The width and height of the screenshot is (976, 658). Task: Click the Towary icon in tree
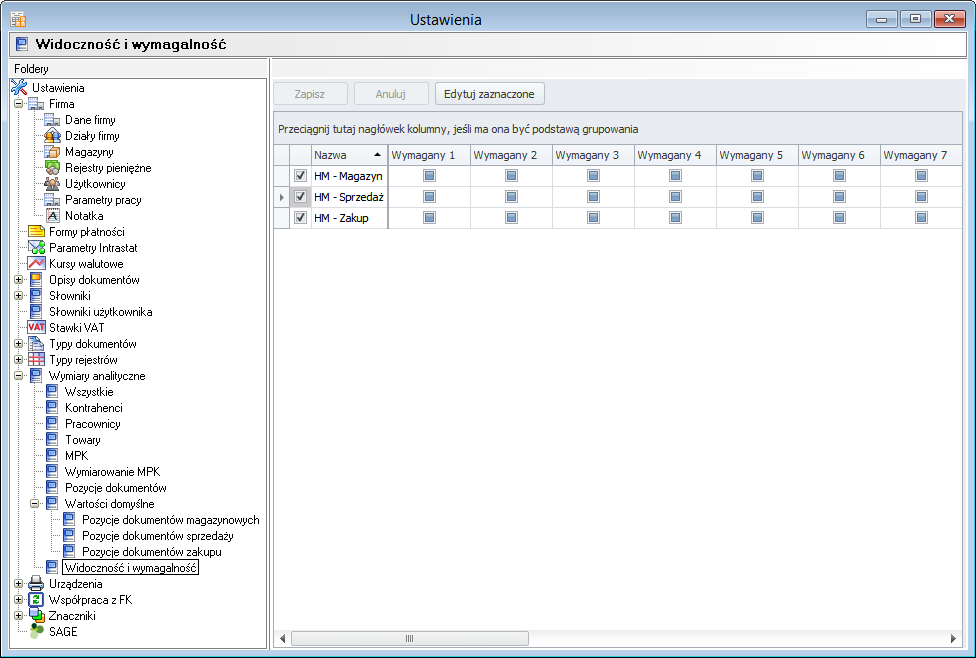coord(52,439)
